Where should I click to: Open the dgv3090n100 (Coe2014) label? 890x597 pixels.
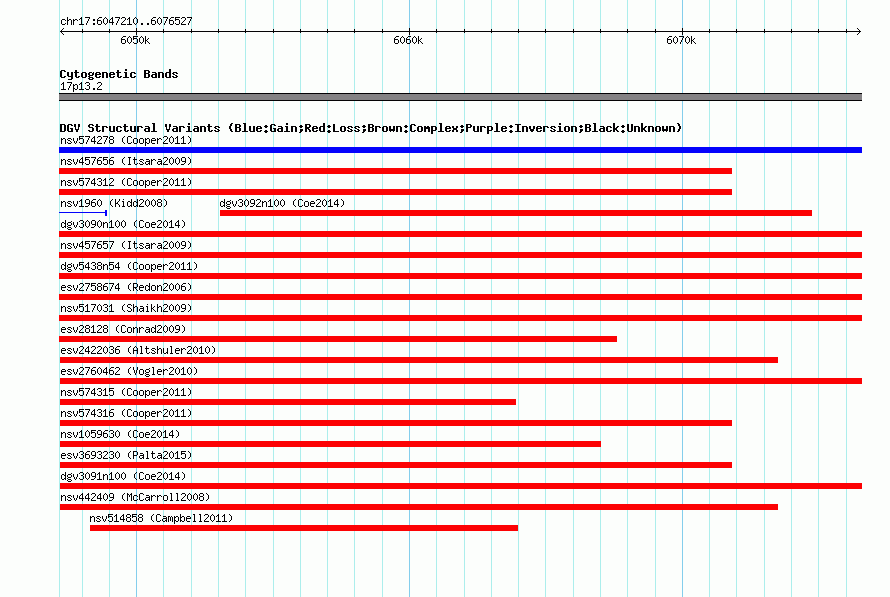[x=123, y=224]
